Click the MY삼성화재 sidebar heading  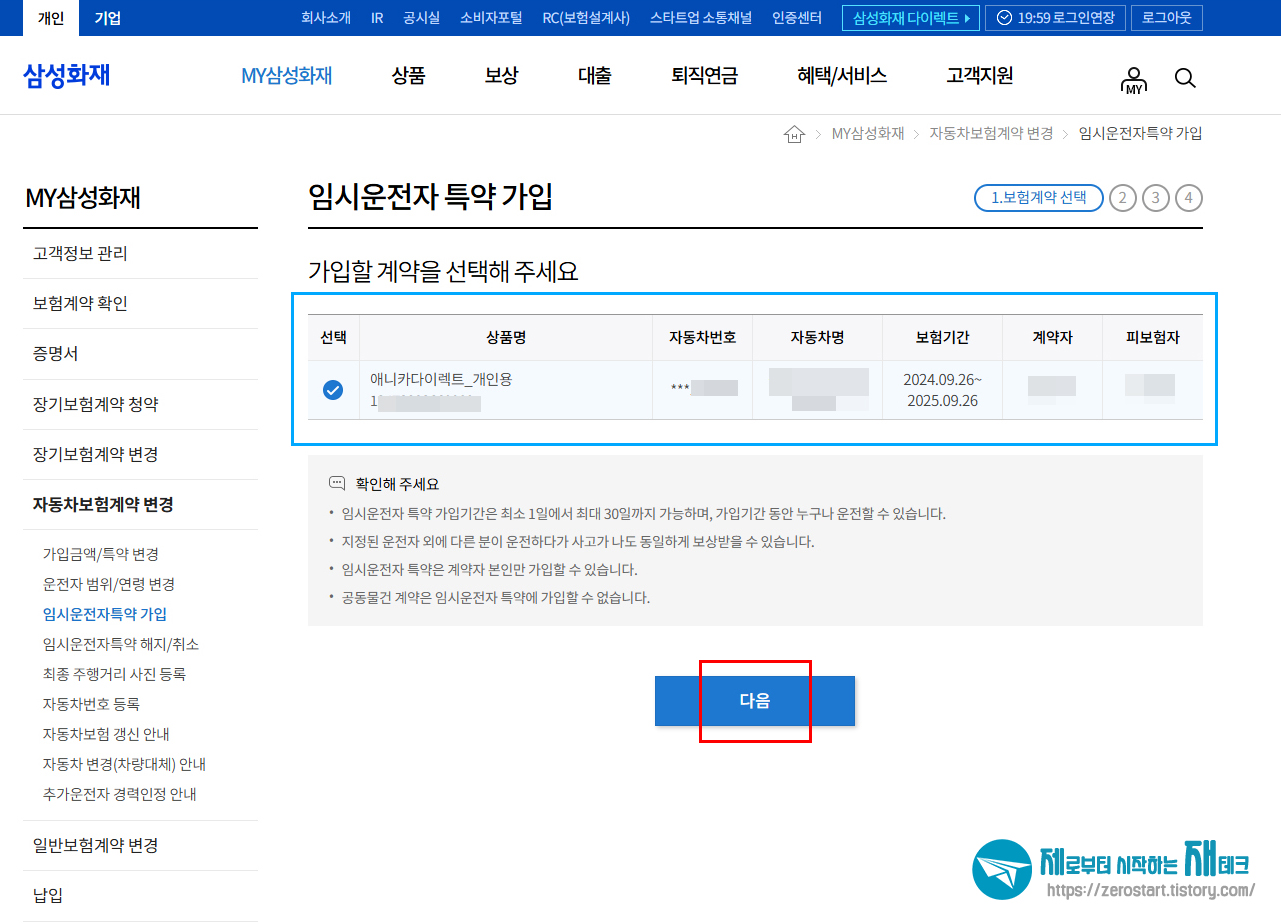tap(83, 198)
